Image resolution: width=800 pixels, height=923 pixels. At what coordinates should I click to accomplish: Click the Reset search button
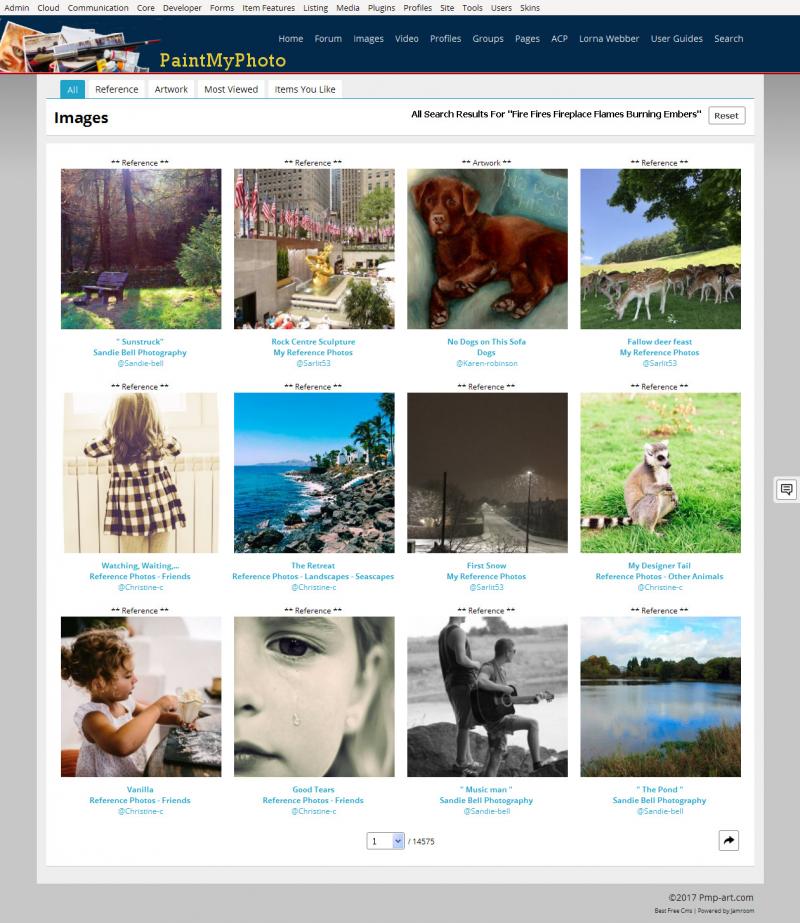click(726, 115)
